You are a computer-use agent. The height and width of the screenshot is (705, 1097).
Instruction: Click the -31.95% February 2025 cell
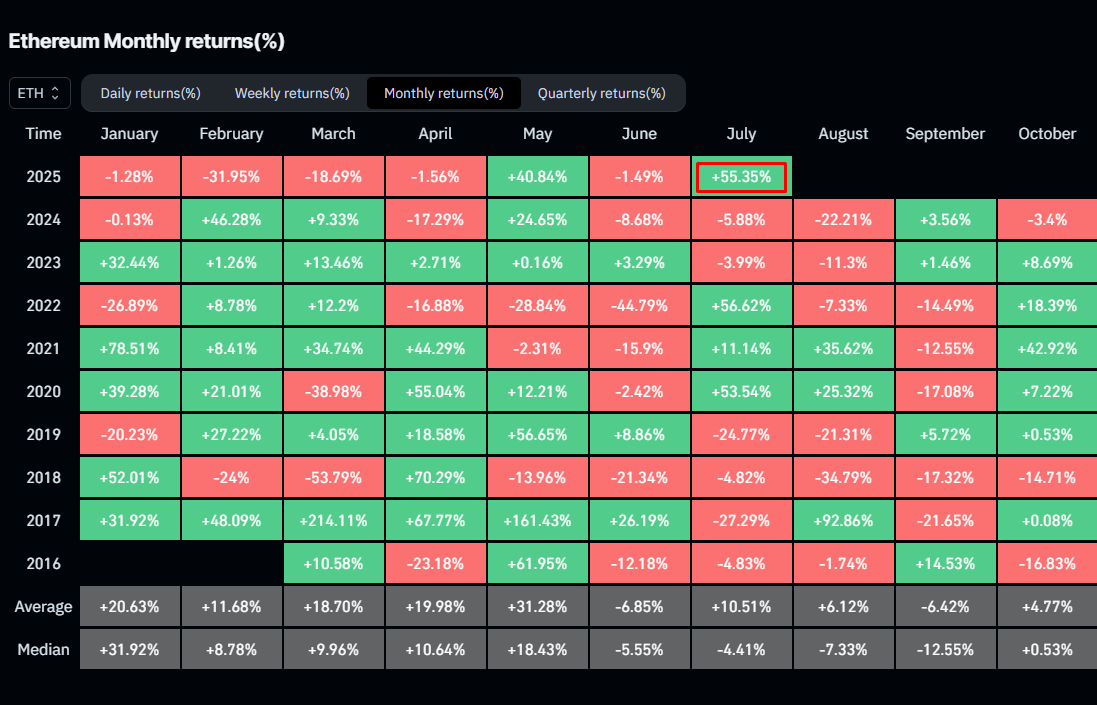point(232,177)
